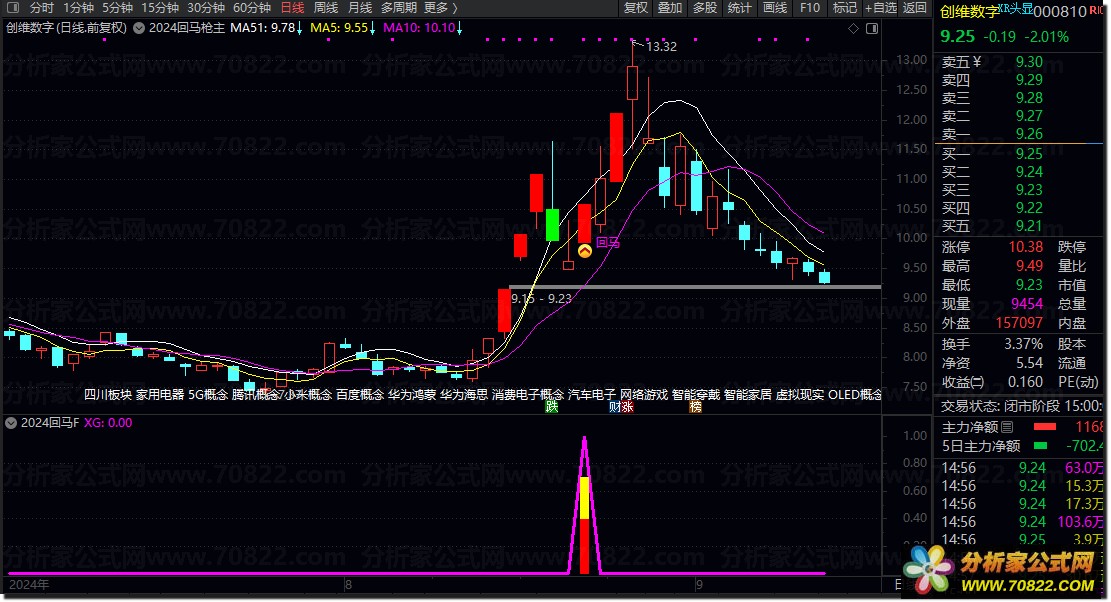
Task: Click the XR头显 tag
Action: click(1015, 8)
